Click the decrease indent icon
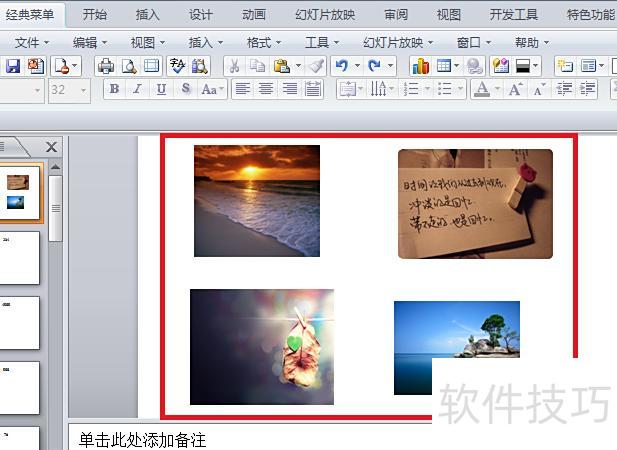 (564, 89)
